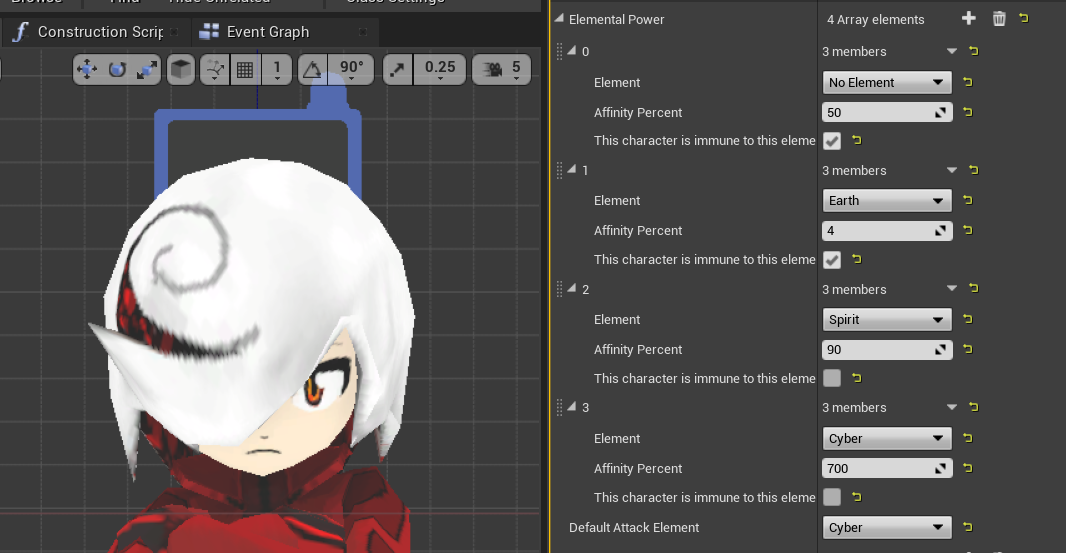Toggle rotation snapping angle icon
This screenshot has width=1066, height=553.
pos(312,69)
